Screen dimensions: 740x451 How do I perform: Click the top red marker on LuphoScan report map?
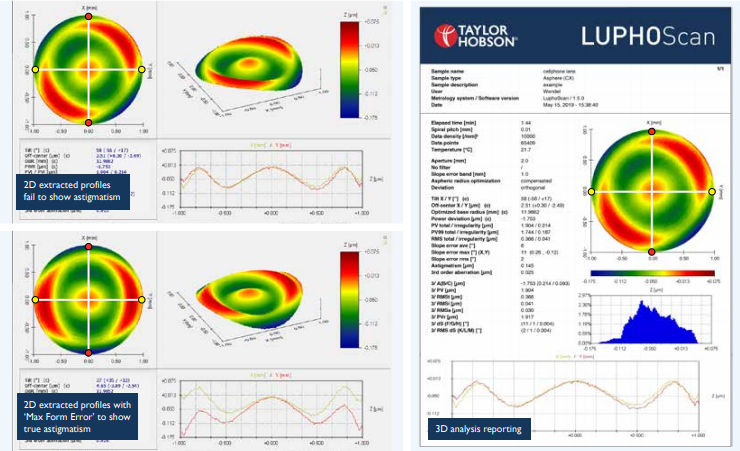coord(651,132)
